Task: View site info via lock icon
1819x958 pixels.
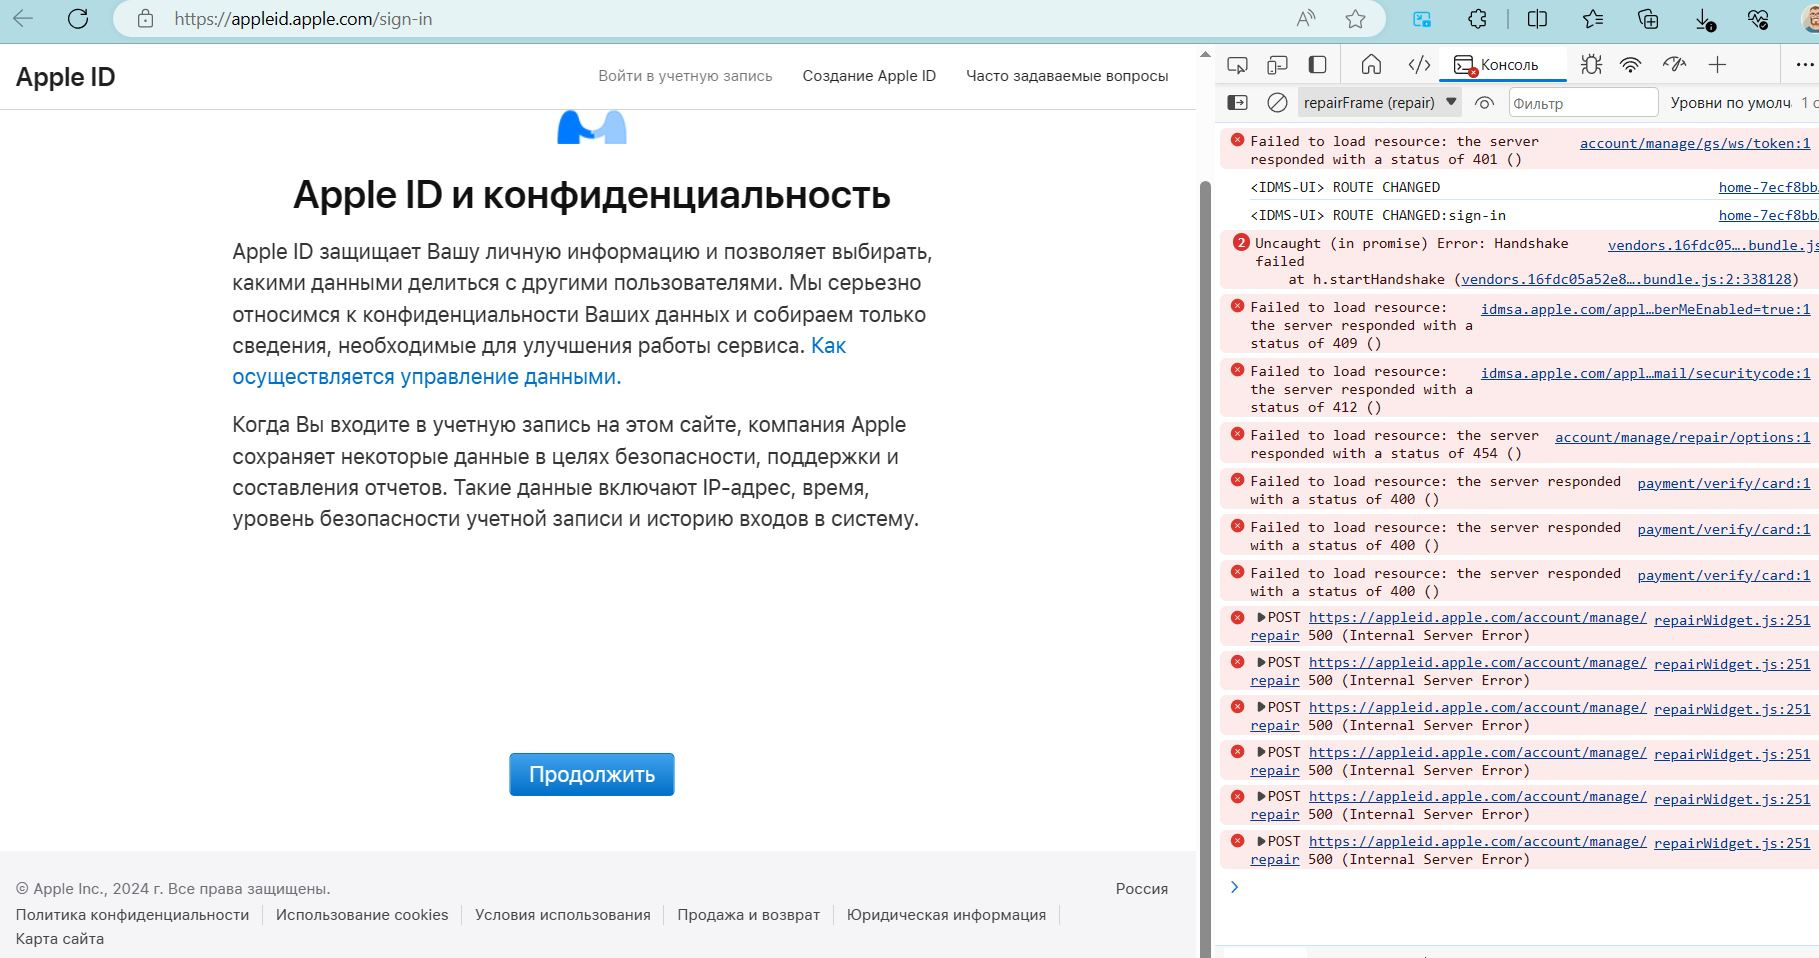Action: pyautogui.click(x=146, y=19)
